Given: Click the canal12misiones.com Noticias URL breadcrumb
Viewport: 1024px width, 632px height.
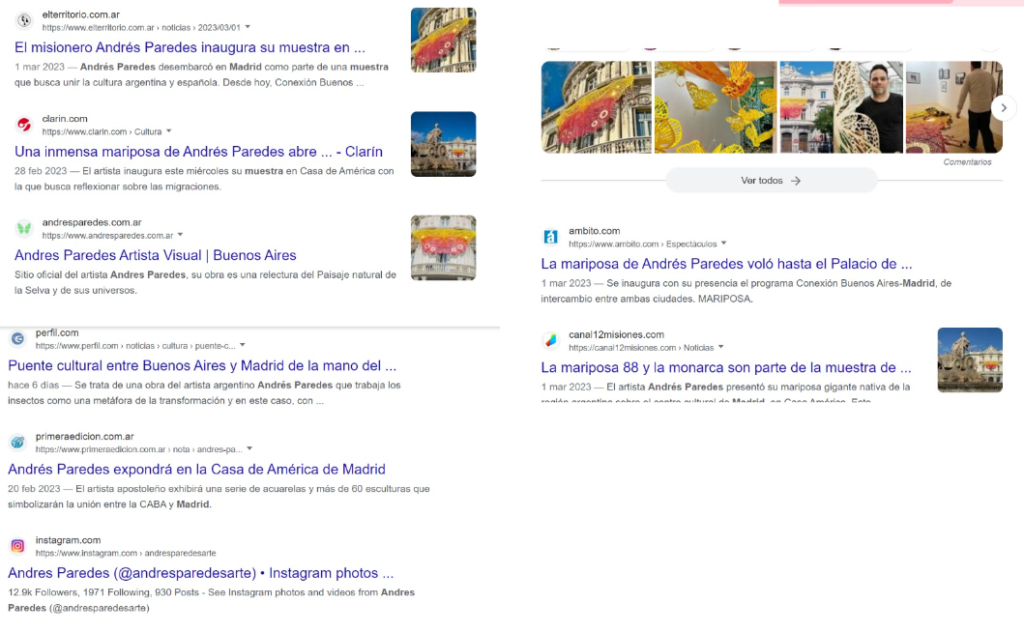Looking at the screenshot, I should (x=641, y=348).
